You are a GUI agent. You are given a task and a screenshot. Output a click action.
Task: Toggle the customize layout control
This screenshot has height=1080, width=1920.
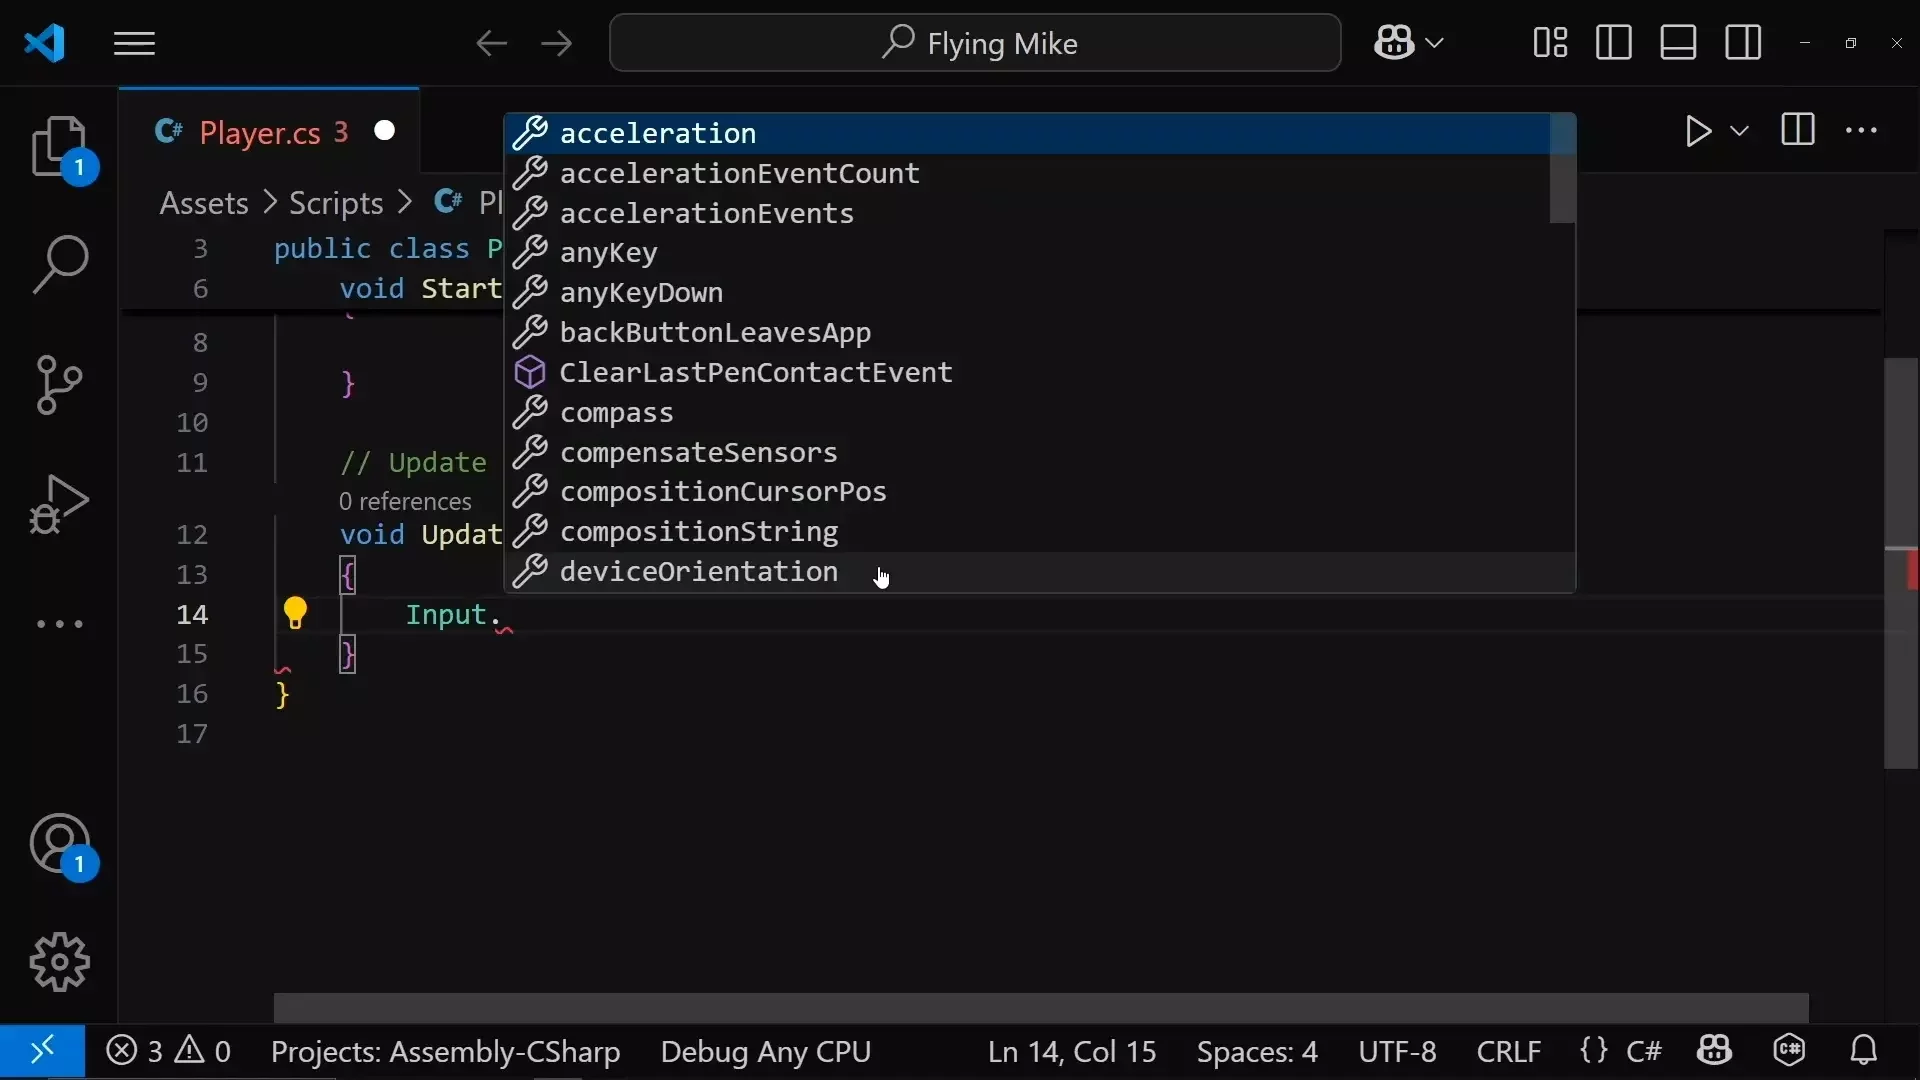pos(1549,42)
